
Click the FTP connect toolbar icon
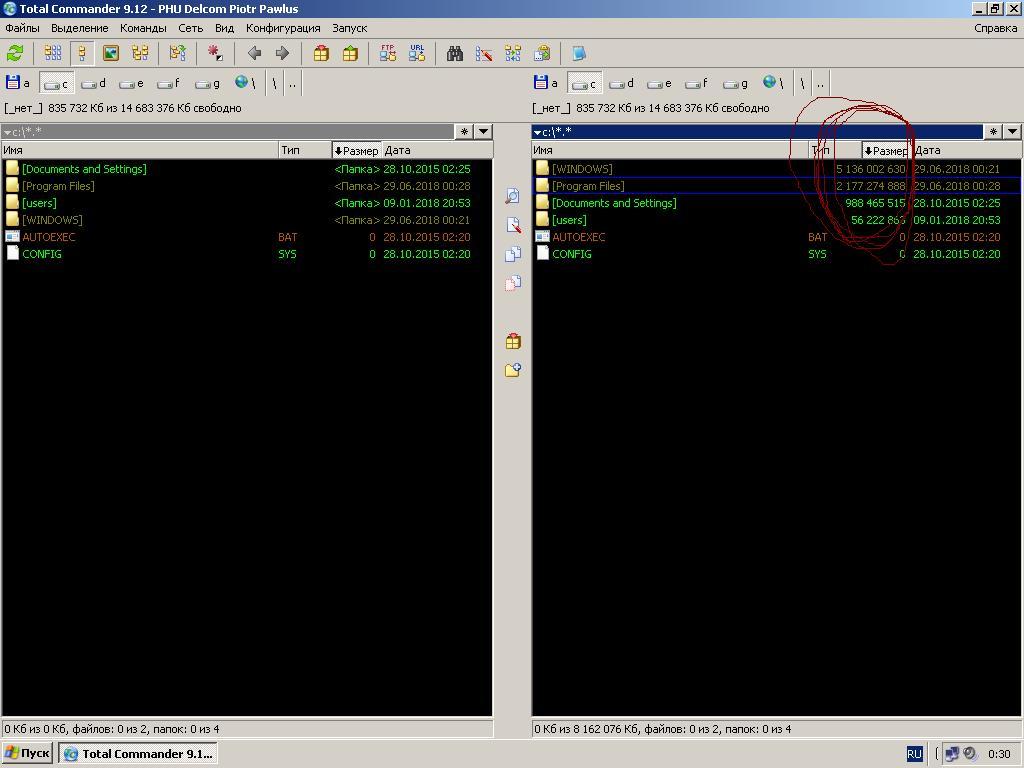point(388,54)
